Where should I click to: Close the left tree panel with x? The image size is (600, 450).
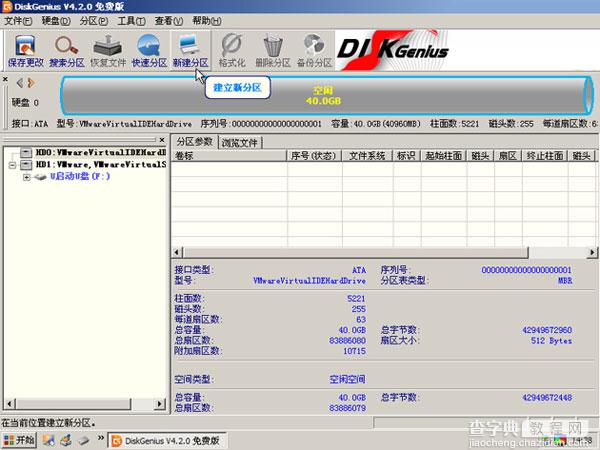point(162,140)
